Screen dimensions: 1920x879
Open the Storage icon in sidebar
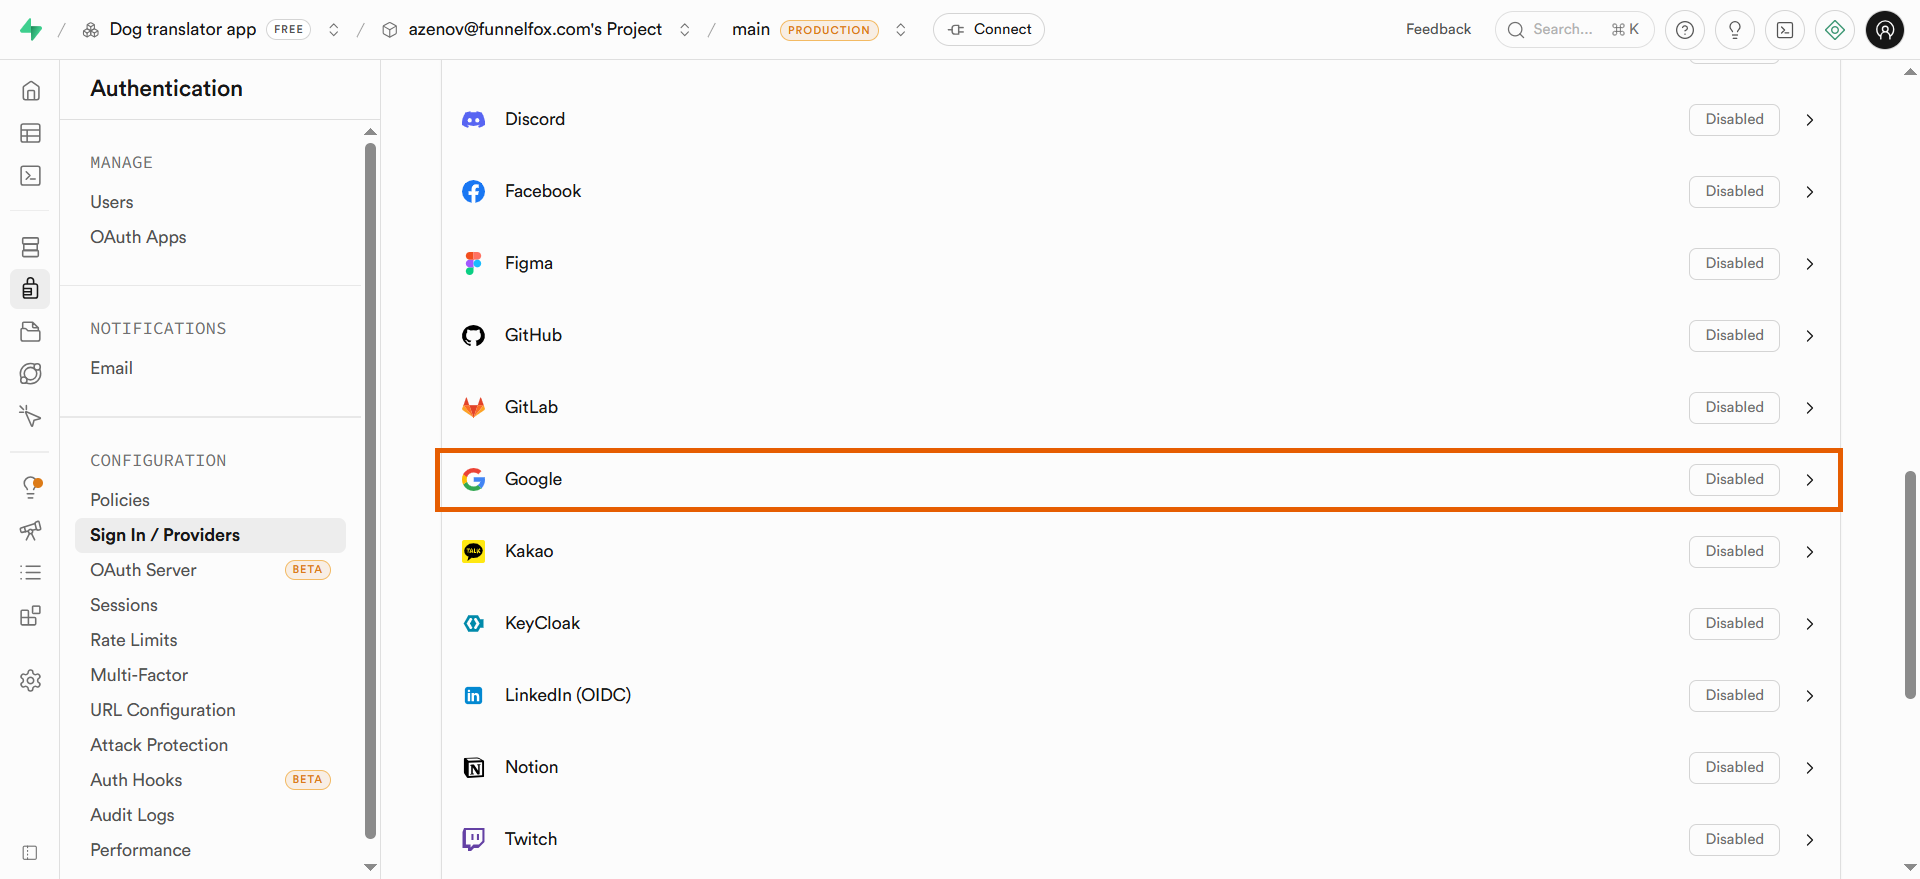point(31,331)
